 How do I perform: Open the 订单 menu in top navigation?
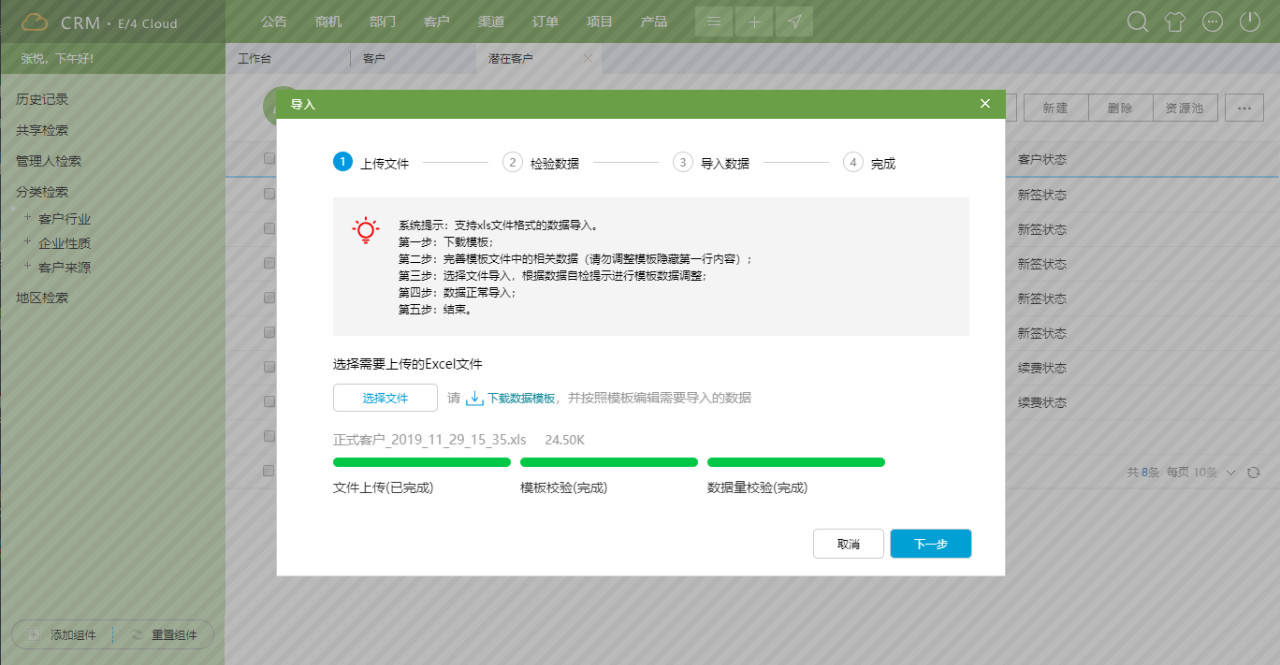[545, 22]
